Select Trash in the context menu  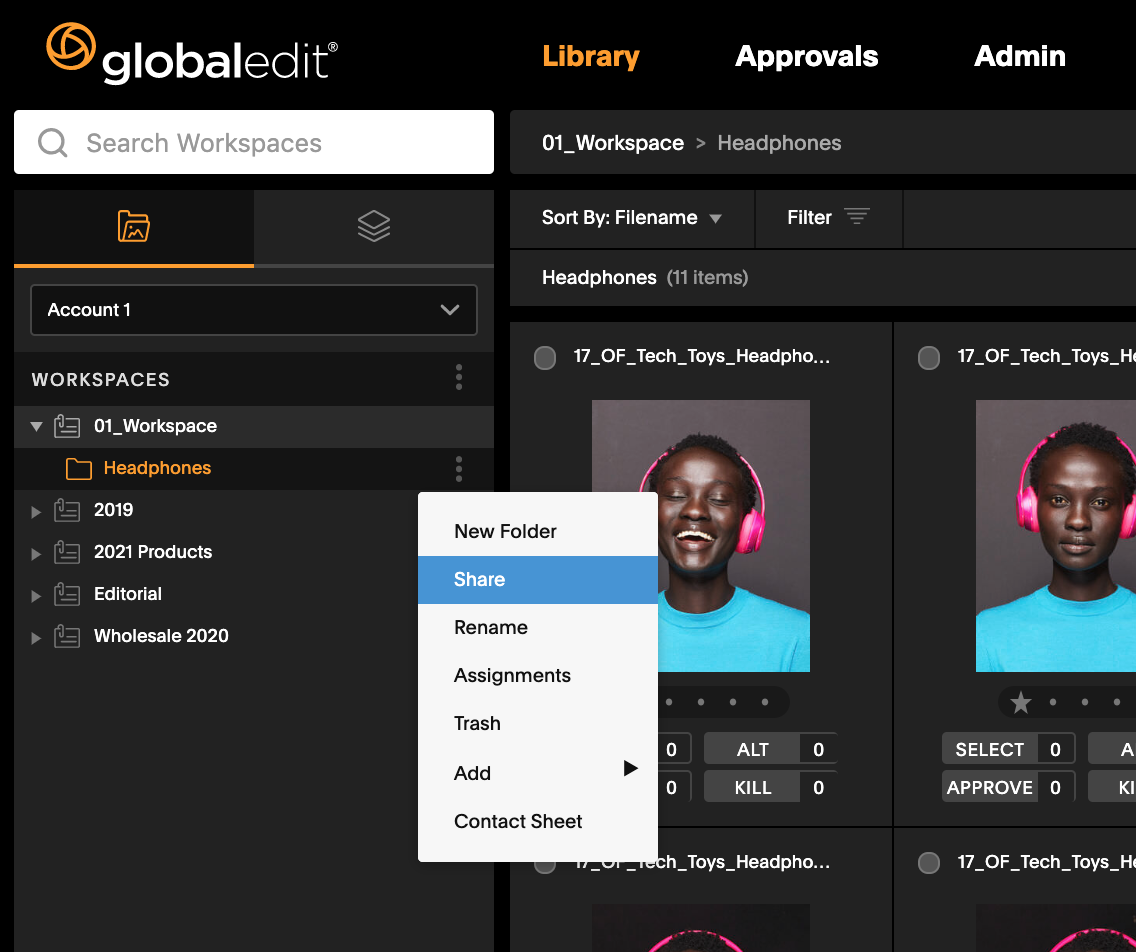538,723
